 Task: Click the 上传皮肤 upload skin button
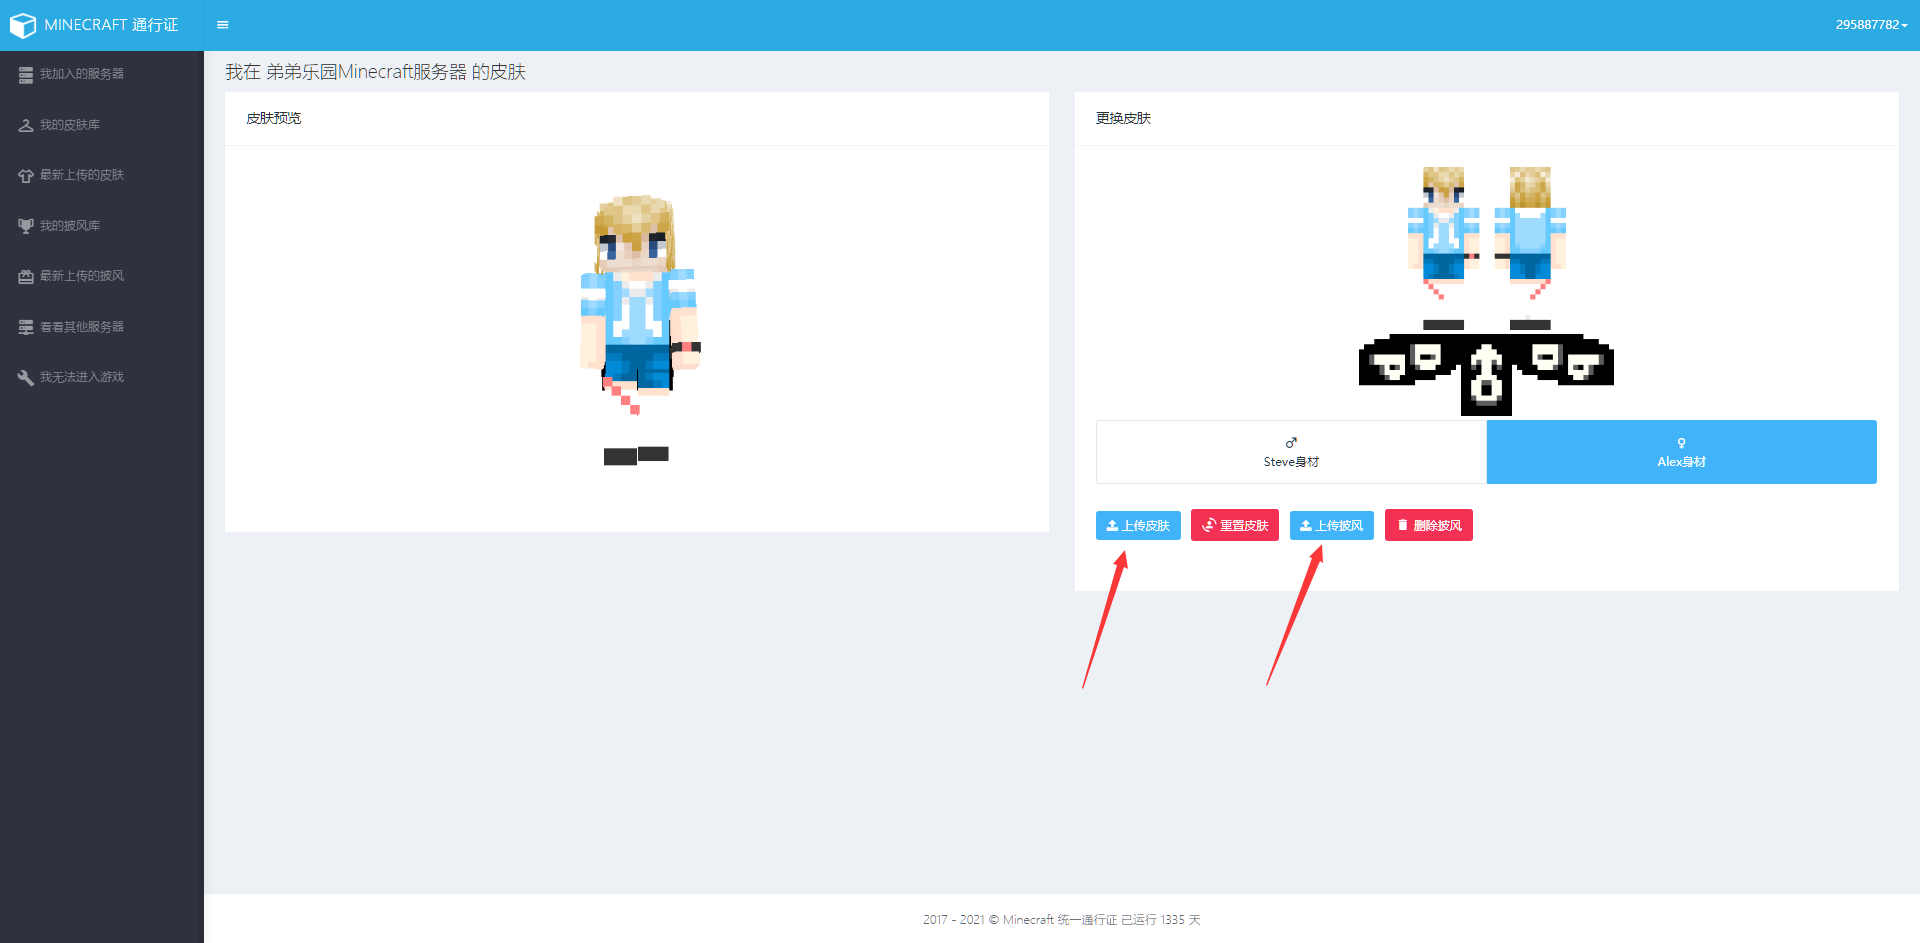[x=1138, y=526]
